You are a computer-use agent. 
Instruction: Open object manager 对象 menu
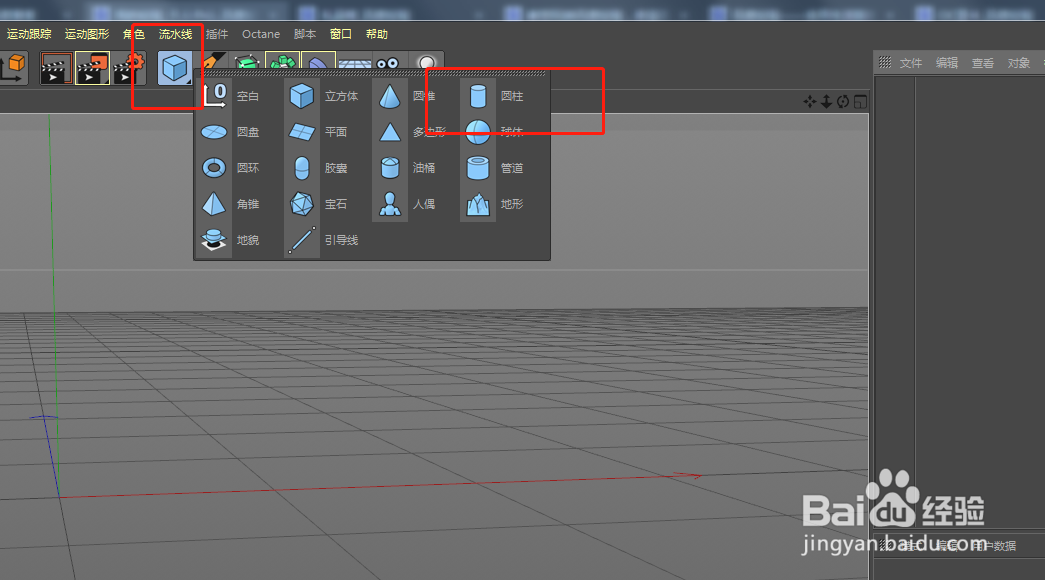pos(1018,63)
